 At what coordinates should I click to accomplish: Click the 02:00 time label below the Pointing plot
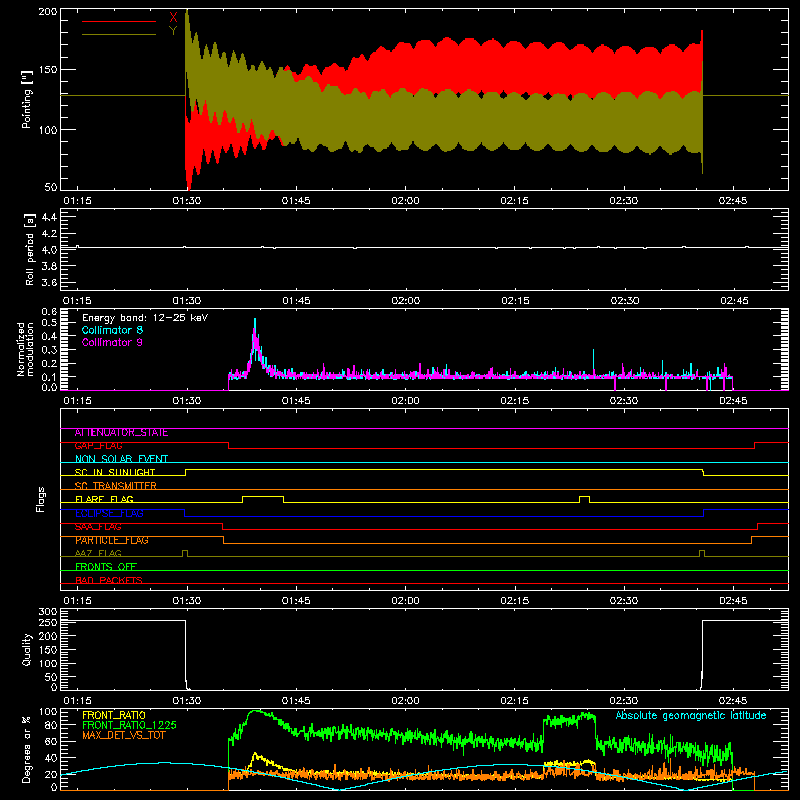(x=405, y=201)
